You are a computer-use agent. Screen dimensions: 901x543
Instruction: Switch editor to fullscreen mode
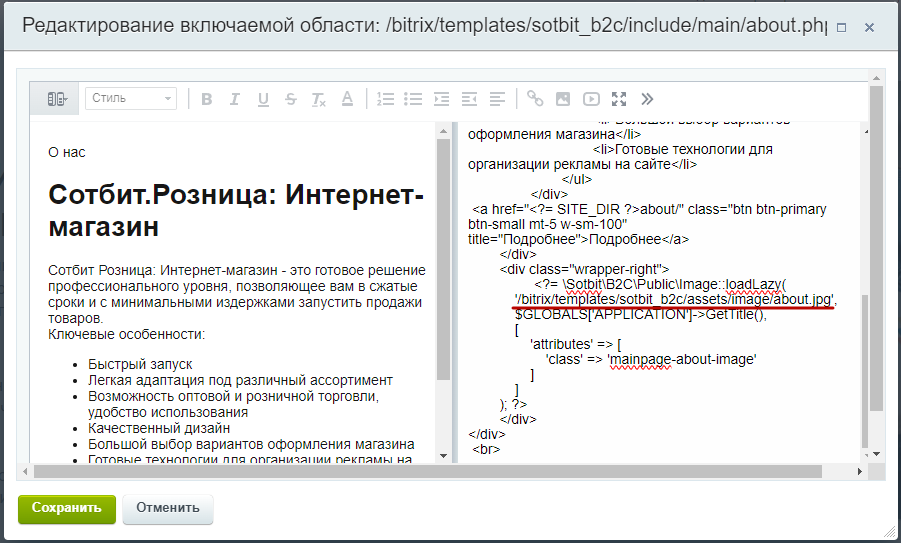pos(619,99)
